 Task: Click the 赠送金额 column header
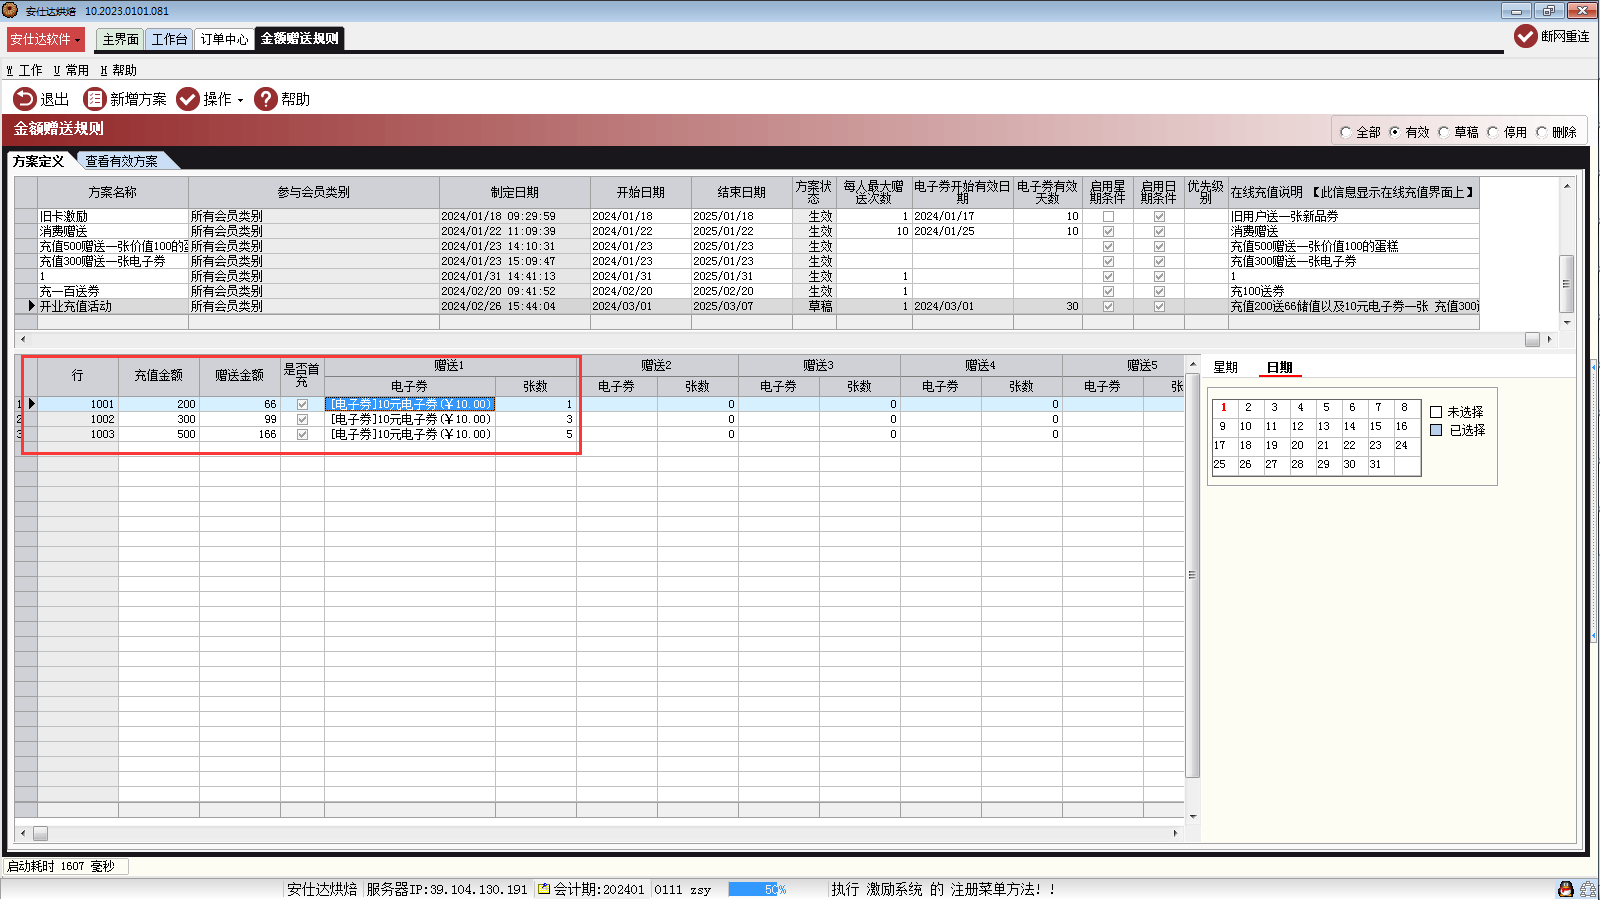coord(239,375)
